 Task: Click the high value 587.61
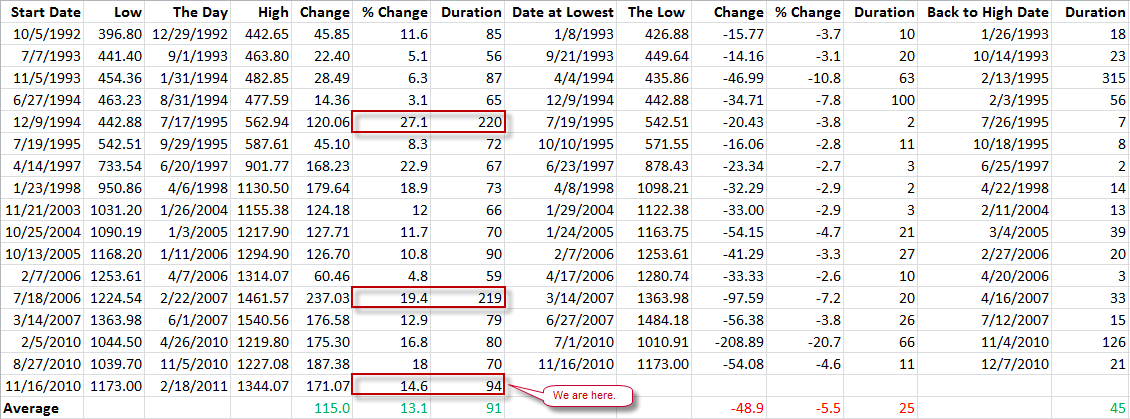click(x=266, y=142)
